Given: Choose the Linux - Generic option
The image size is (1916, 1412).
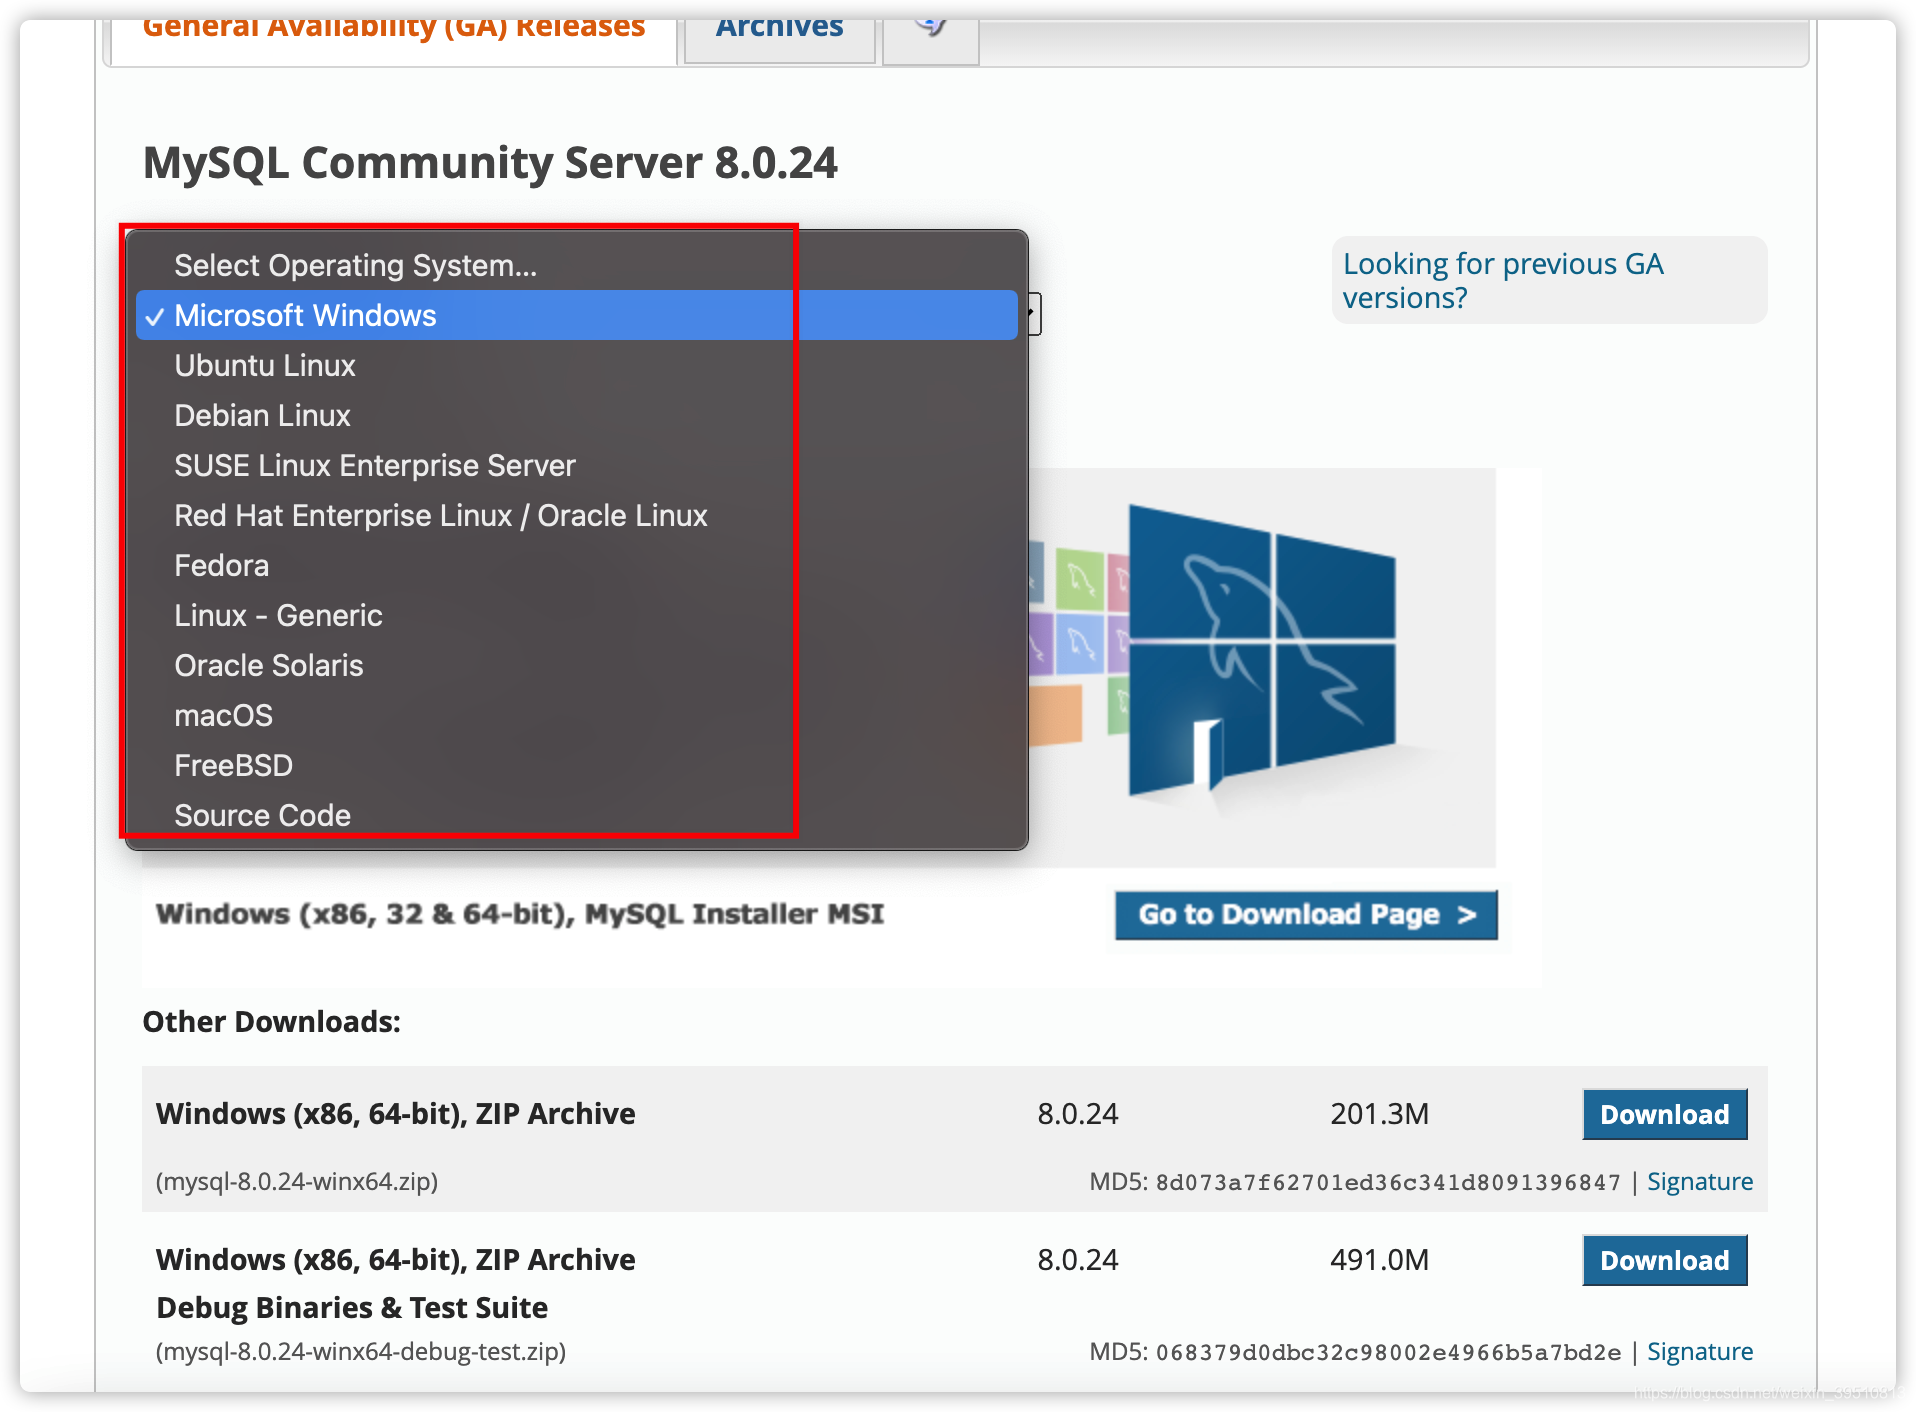Looking at the screenshot, I should coord(576,615).
